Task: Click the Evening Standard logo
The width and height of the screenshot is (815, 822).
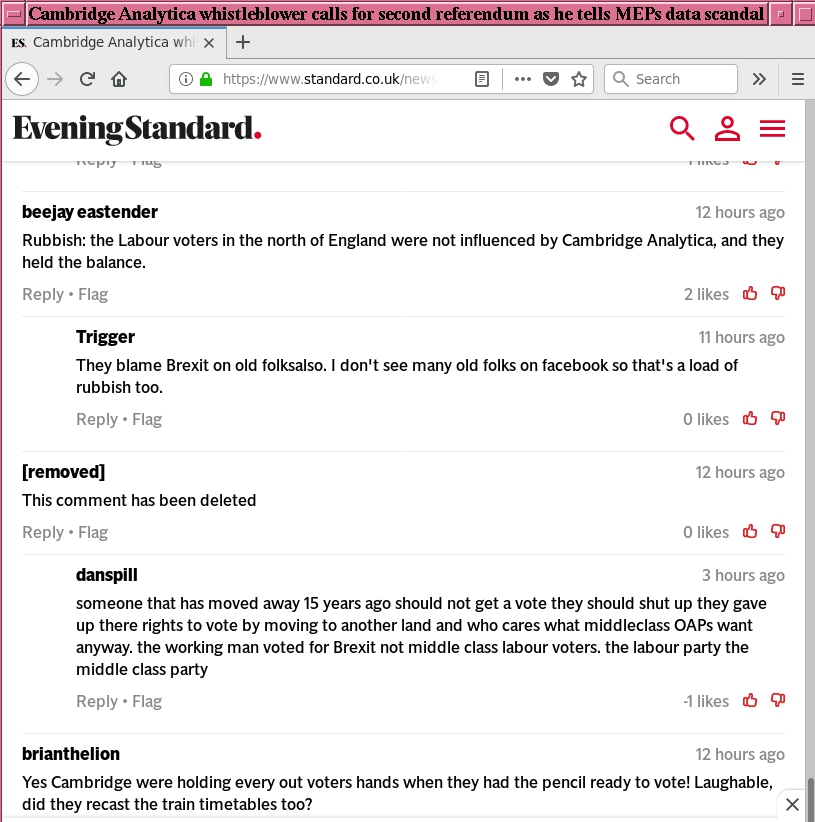Action: point(137,129)
